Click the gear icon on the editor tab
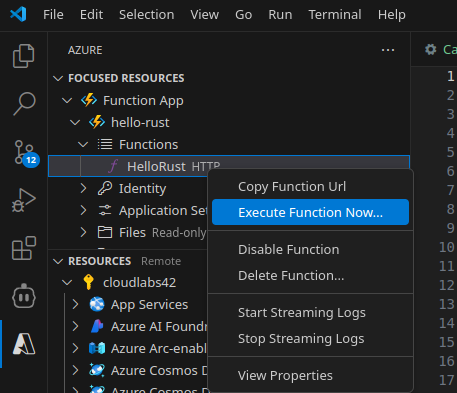 pos(430,50)
